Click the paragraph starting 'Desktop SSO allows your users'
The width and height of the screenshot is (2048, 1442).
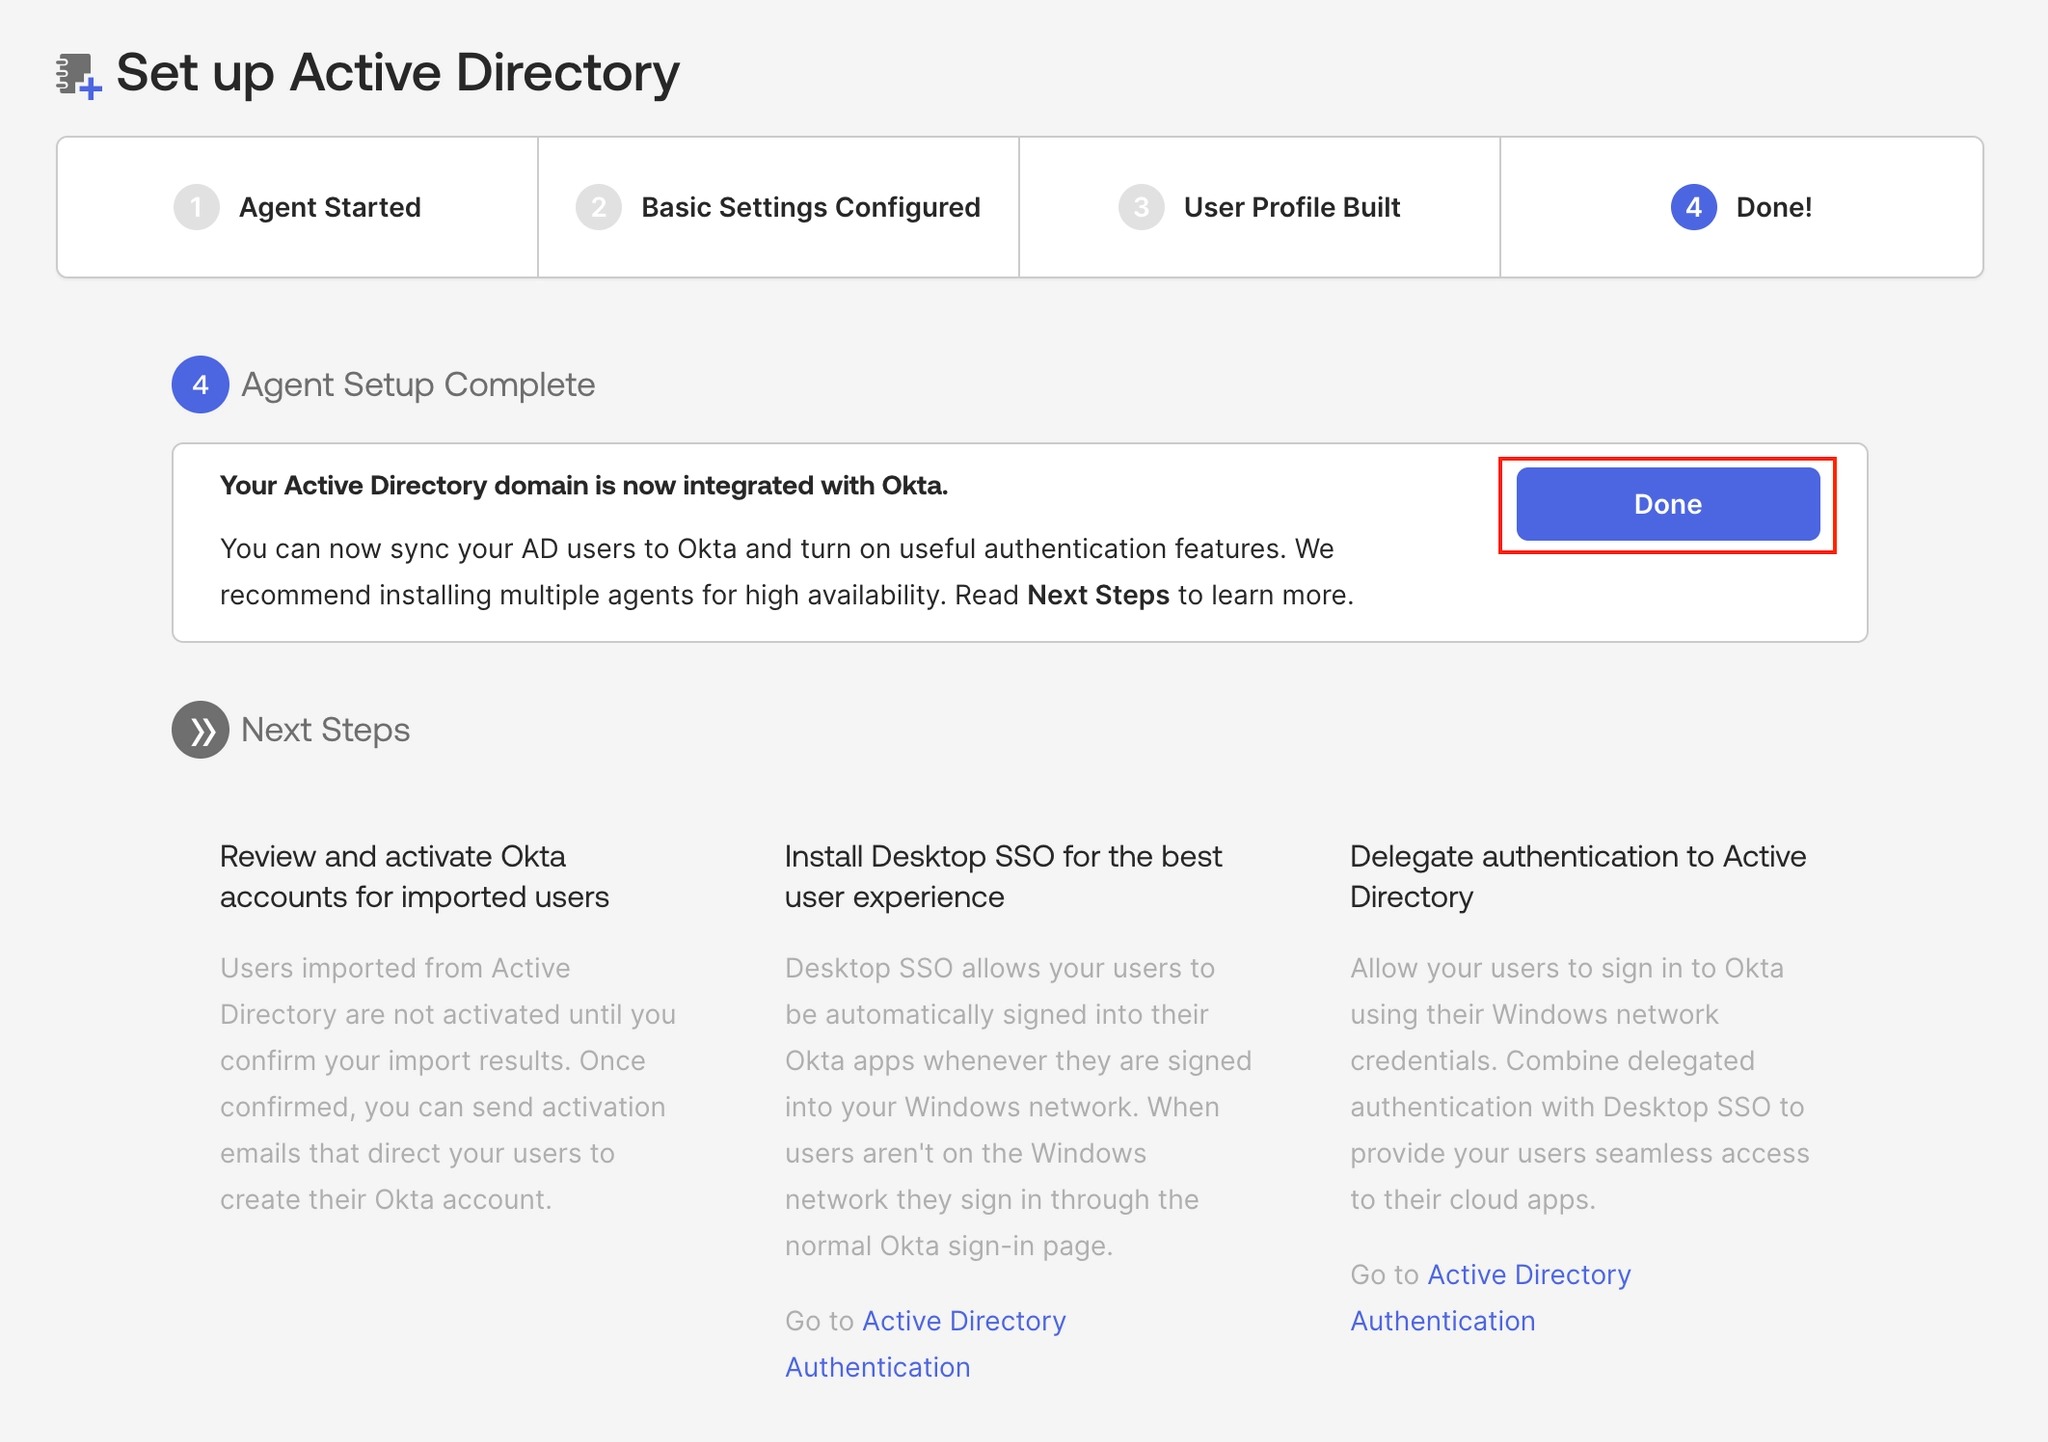pos(1018,1107)
